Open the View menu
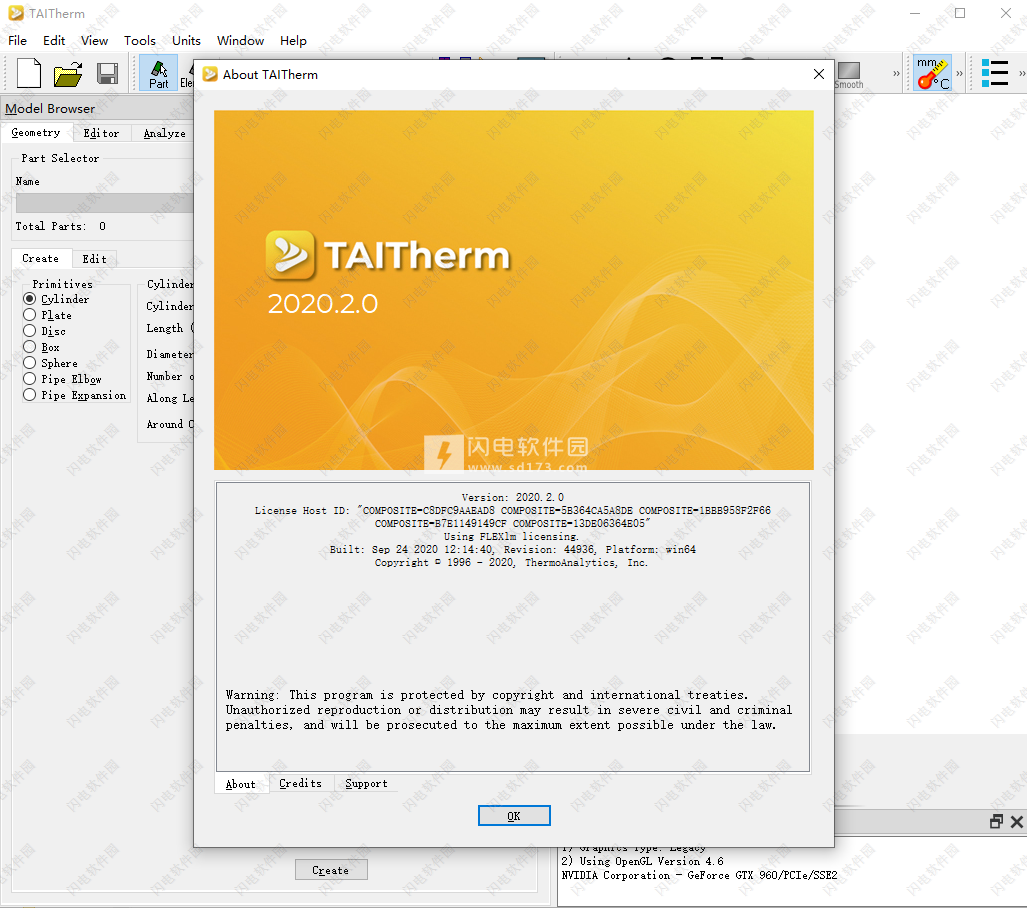Screen dimensions: 1027x908 94,41
